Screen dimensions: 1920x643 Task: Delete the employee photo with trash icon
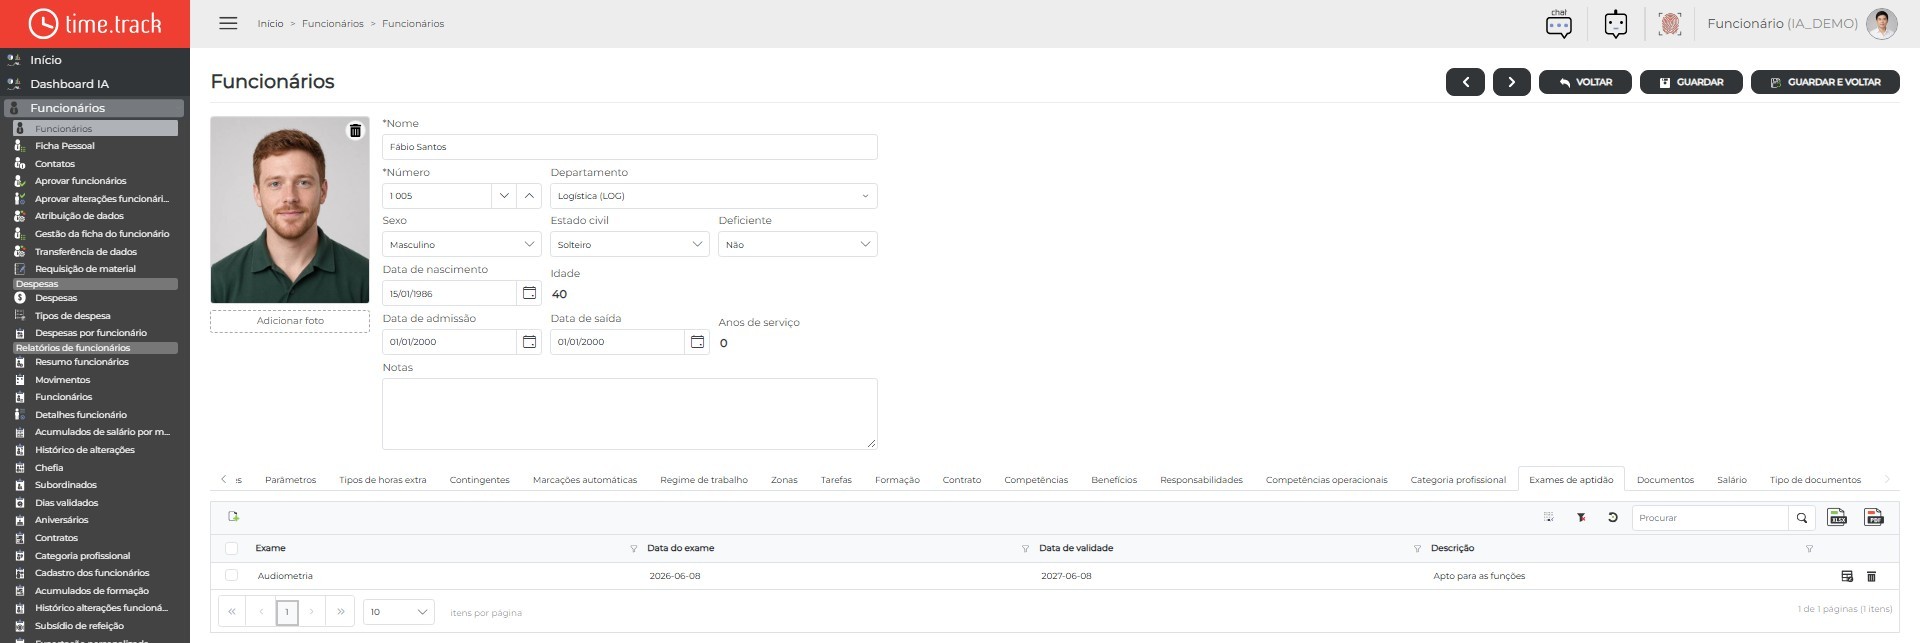pyautogui.click(x=355, y=131)
